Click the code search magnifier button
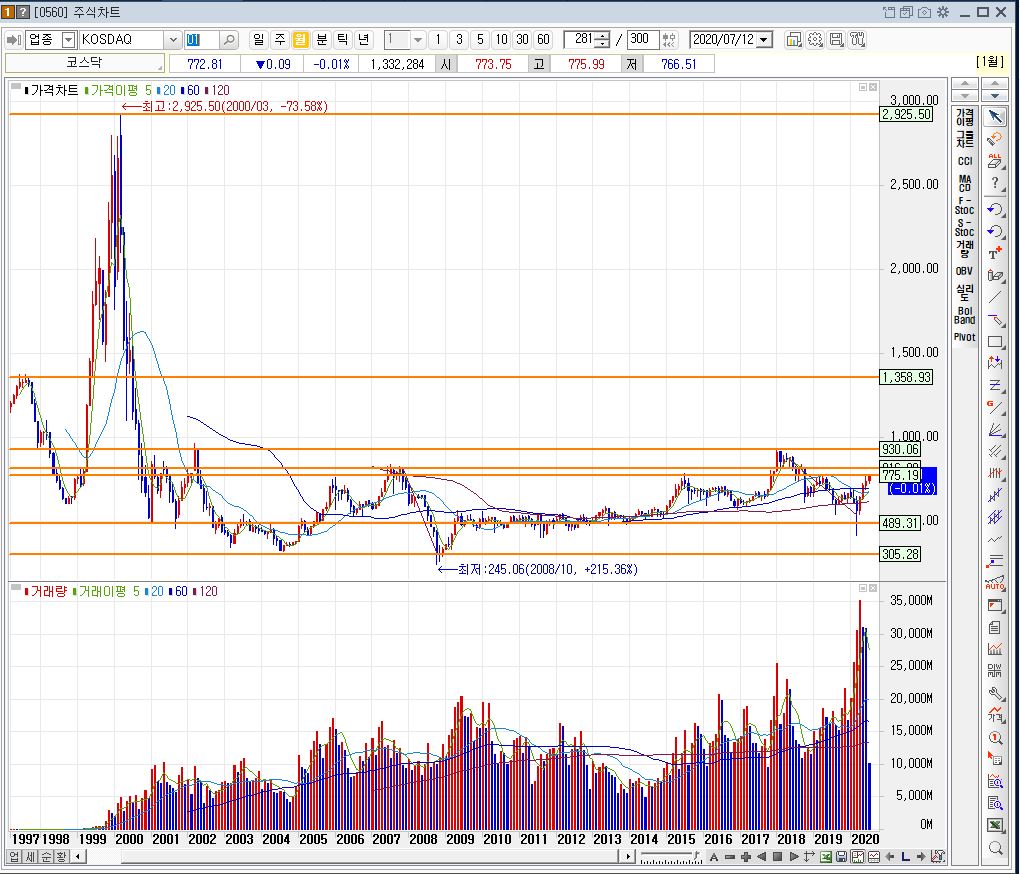The height and width of the screenshot is (874, 1020). coord(229,40)
